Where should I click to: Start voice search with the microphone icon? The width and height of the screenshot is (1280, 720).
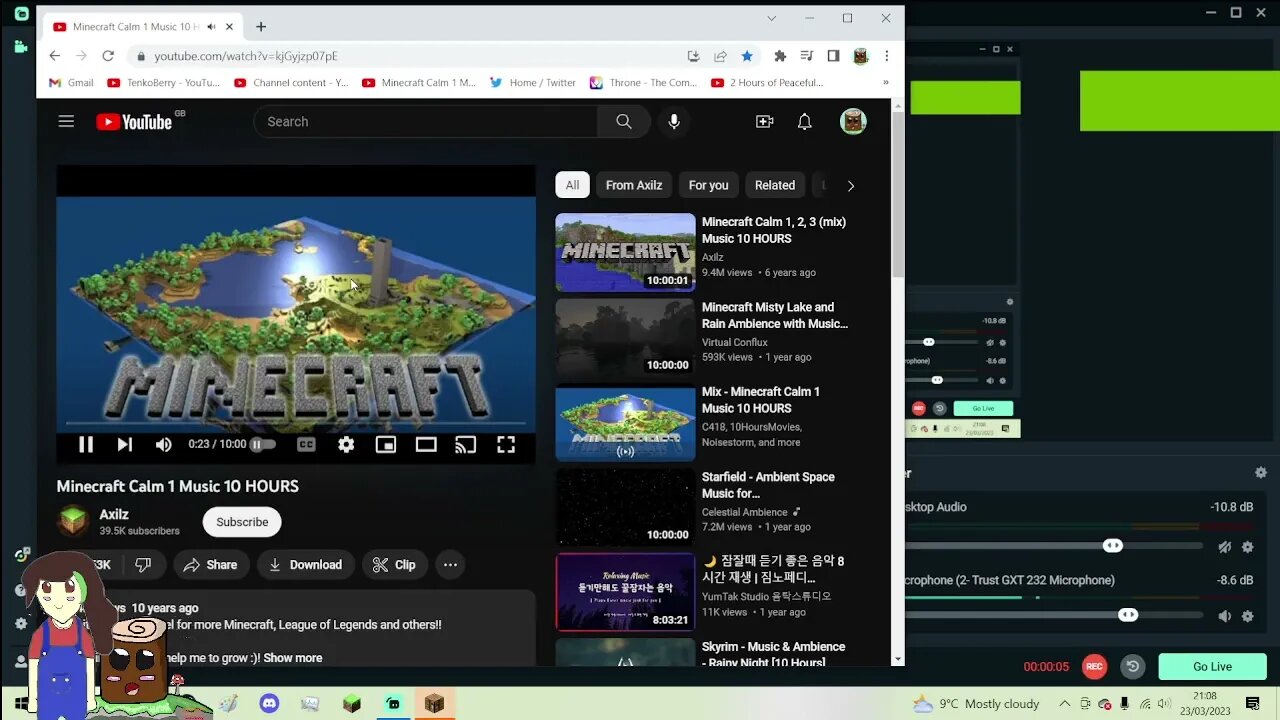674,121
